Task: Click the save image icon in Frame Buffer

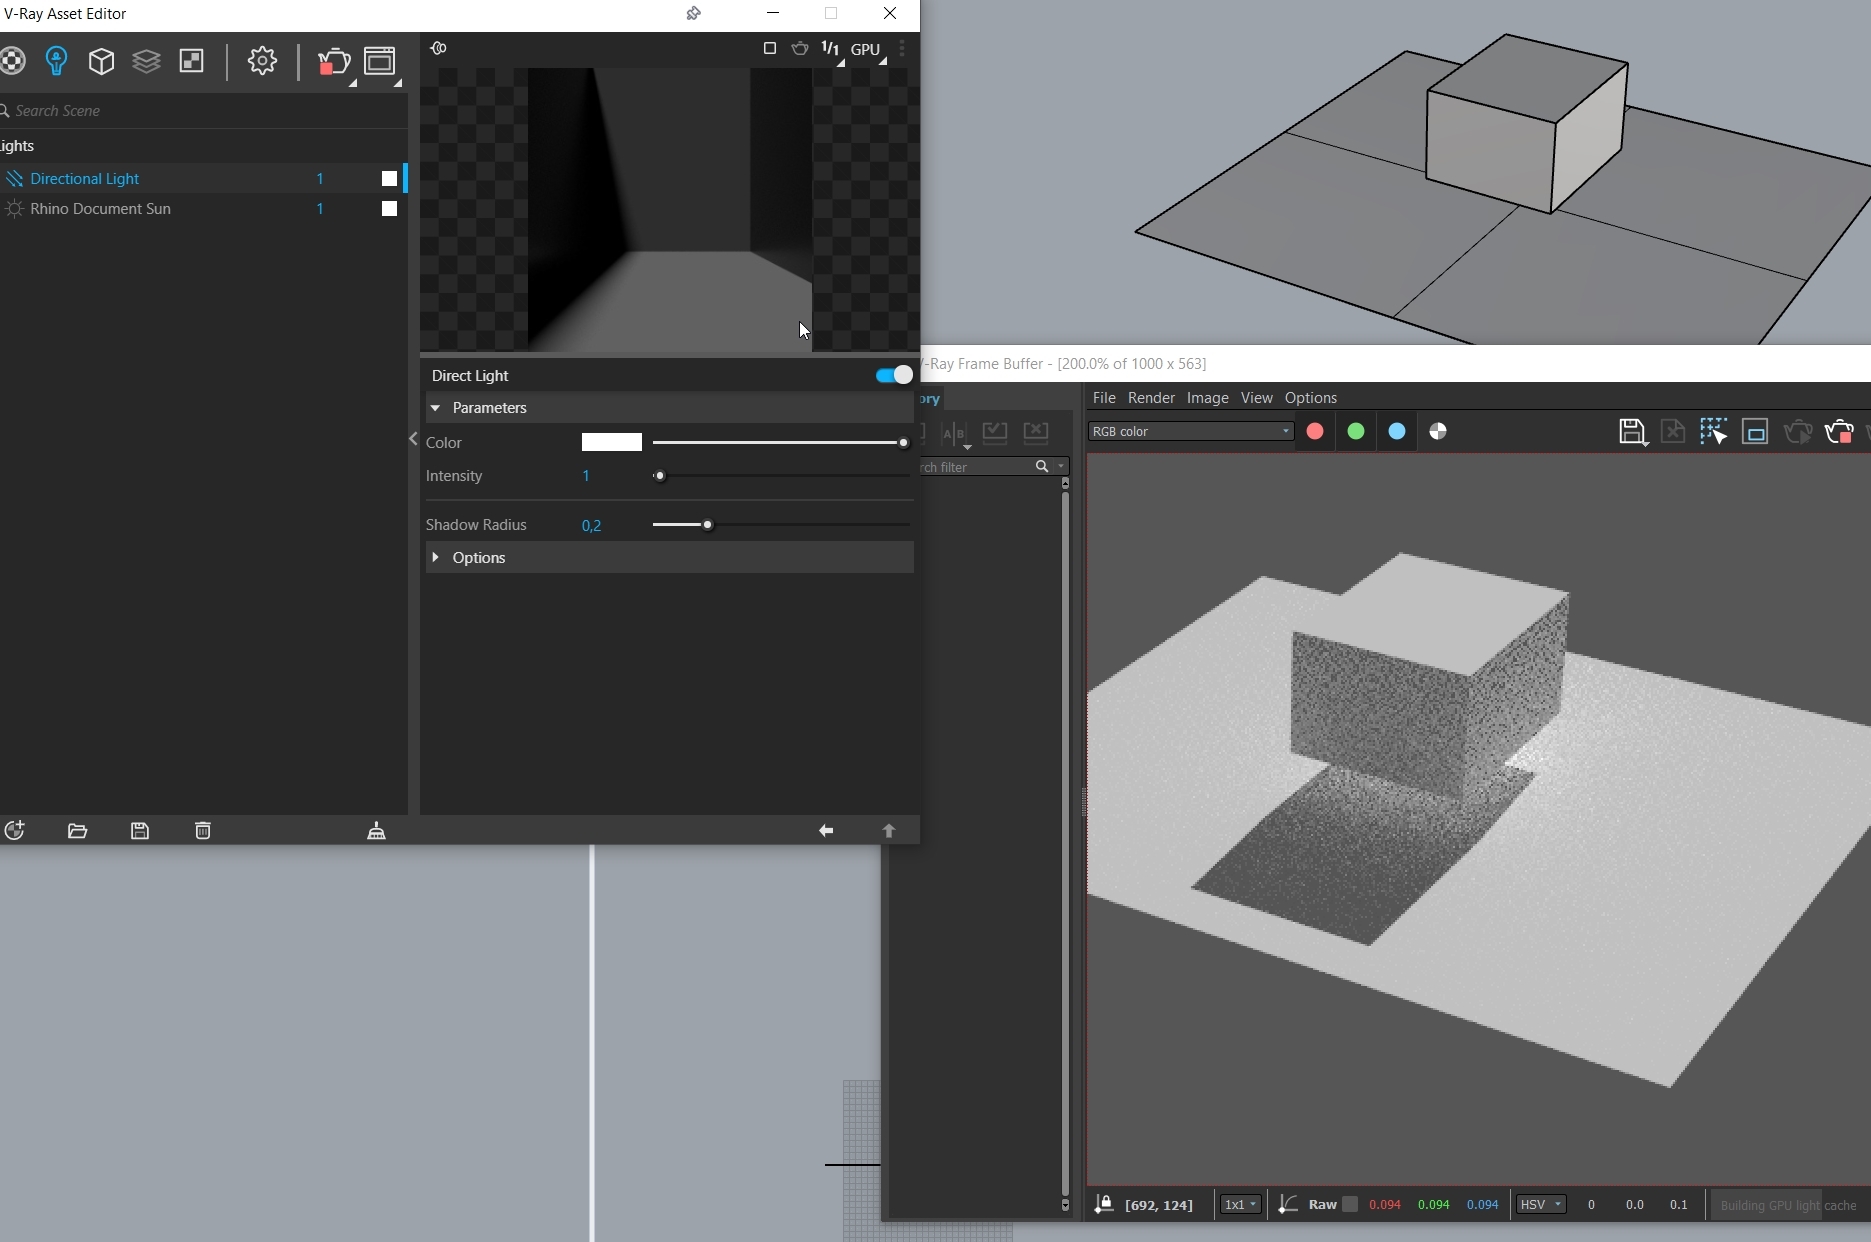Action: coord(1632,432)
